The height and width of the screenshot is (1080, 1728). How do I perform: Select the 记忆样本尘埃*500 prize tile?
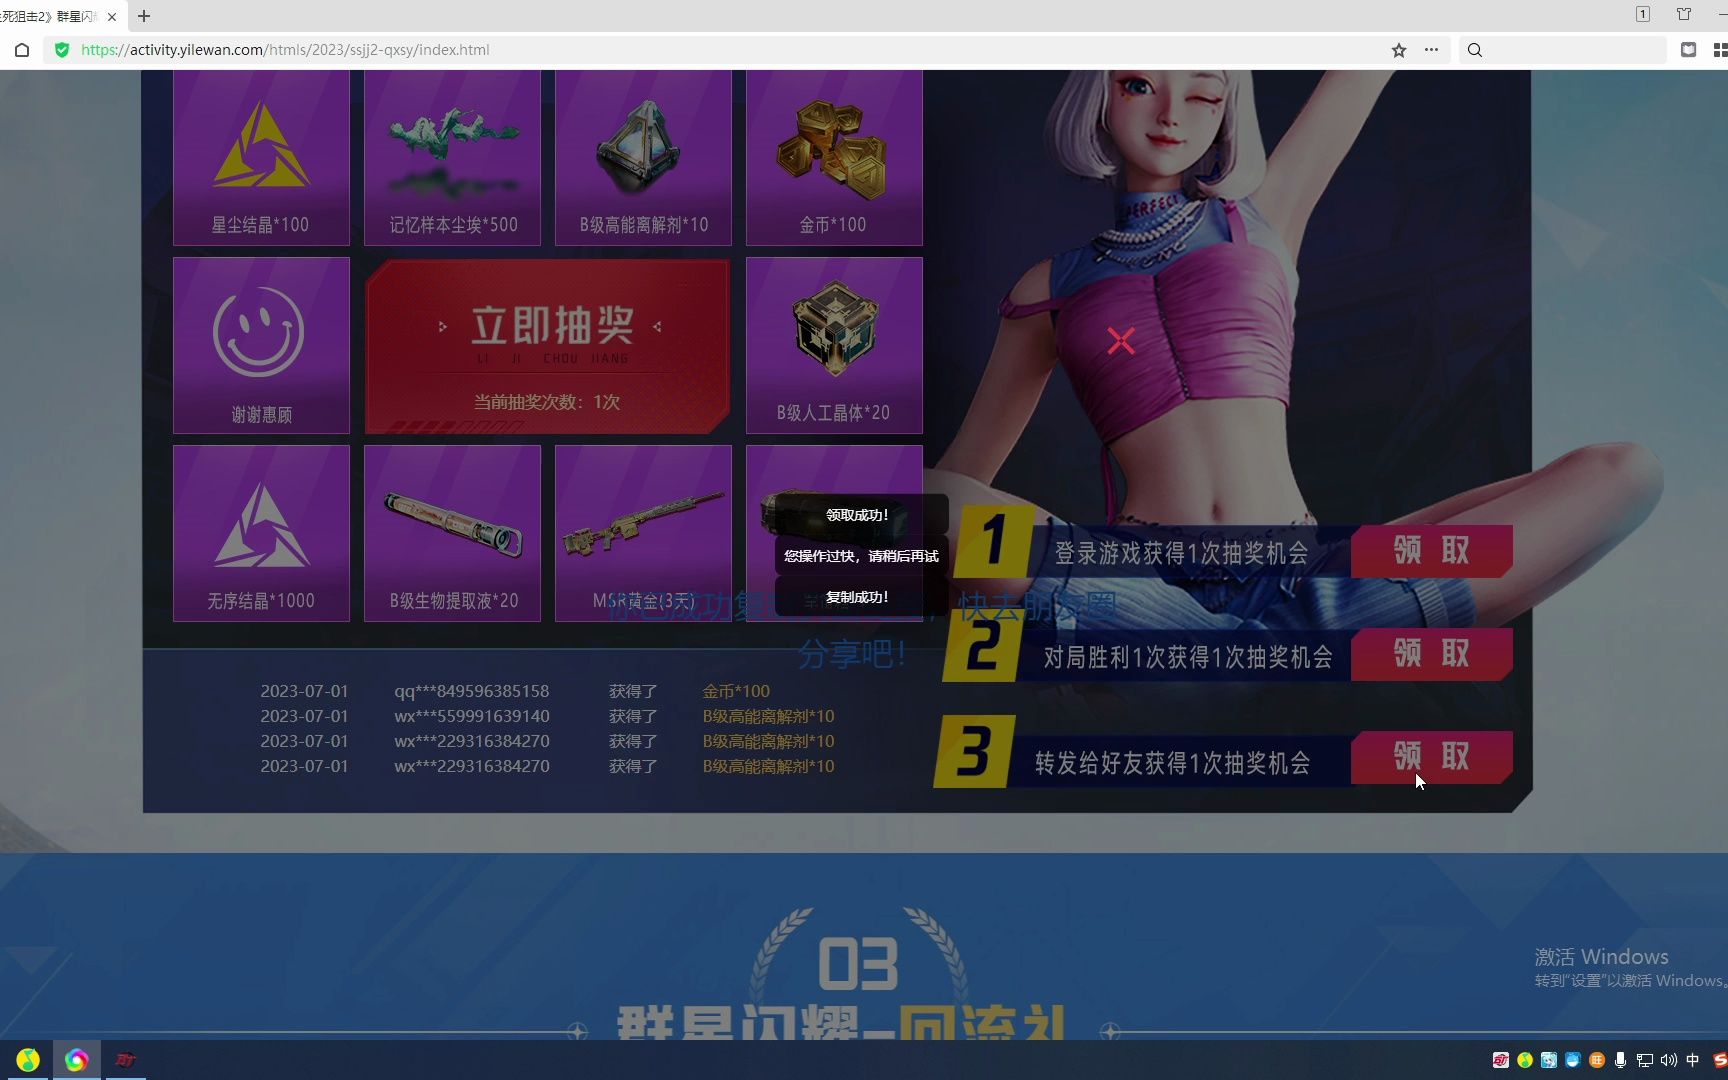452,157
